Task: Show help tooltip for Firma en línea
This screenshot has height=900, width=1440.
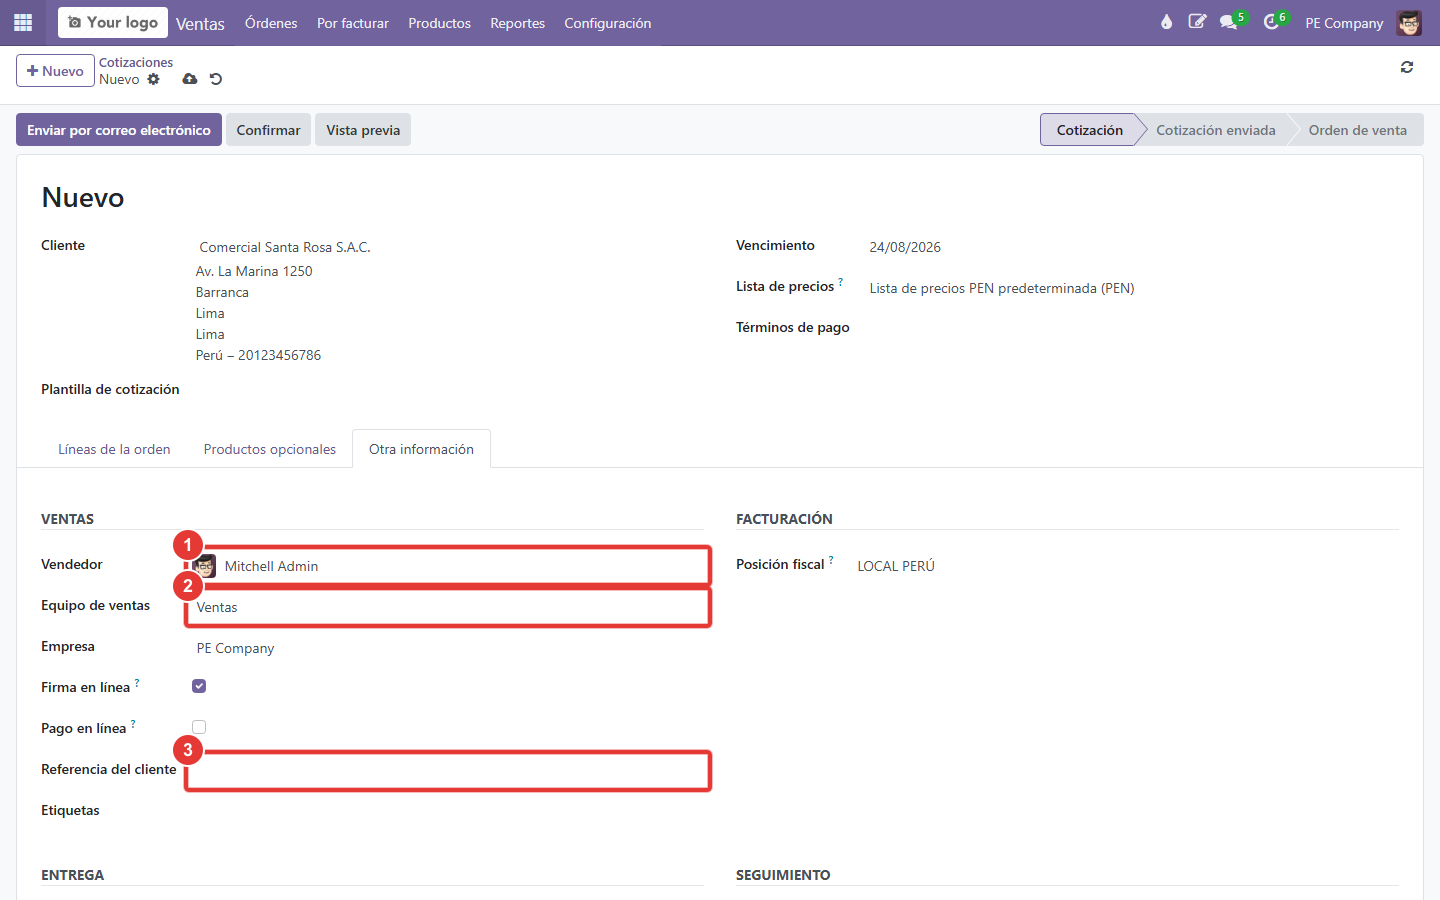Action: click(x=137, y=683)
